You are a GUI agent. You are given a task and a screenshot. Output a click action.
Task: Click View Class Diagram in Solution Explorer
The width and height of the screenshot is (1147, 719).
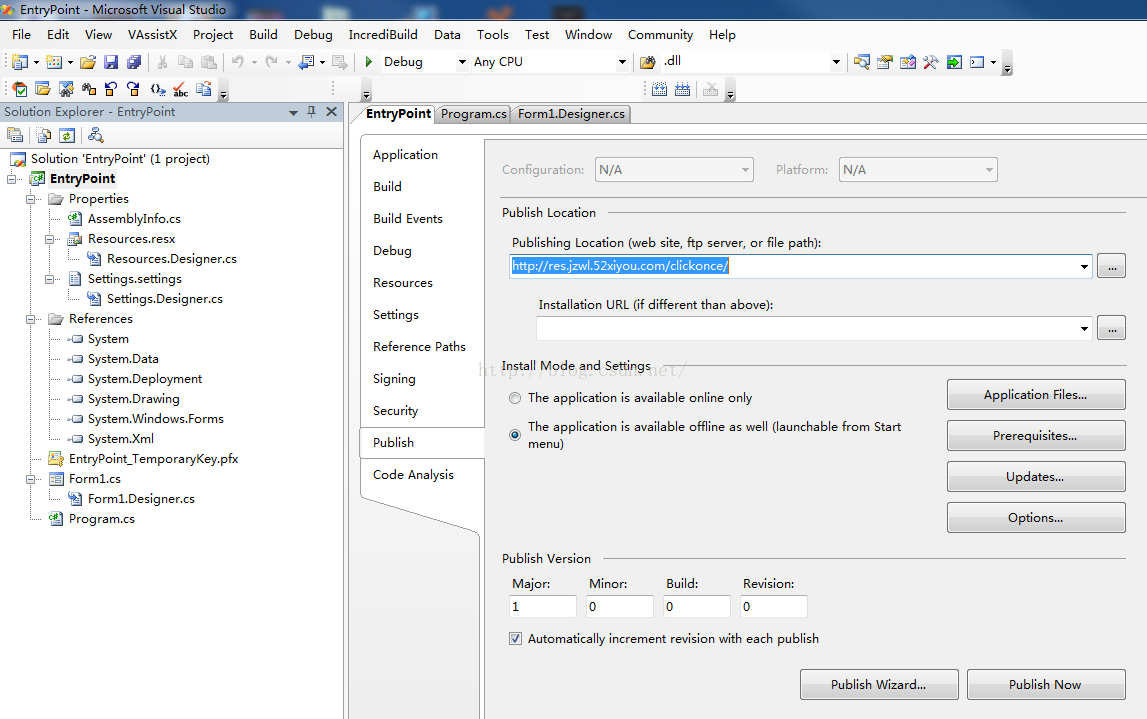pyautogui.click(x=96, y=135)
